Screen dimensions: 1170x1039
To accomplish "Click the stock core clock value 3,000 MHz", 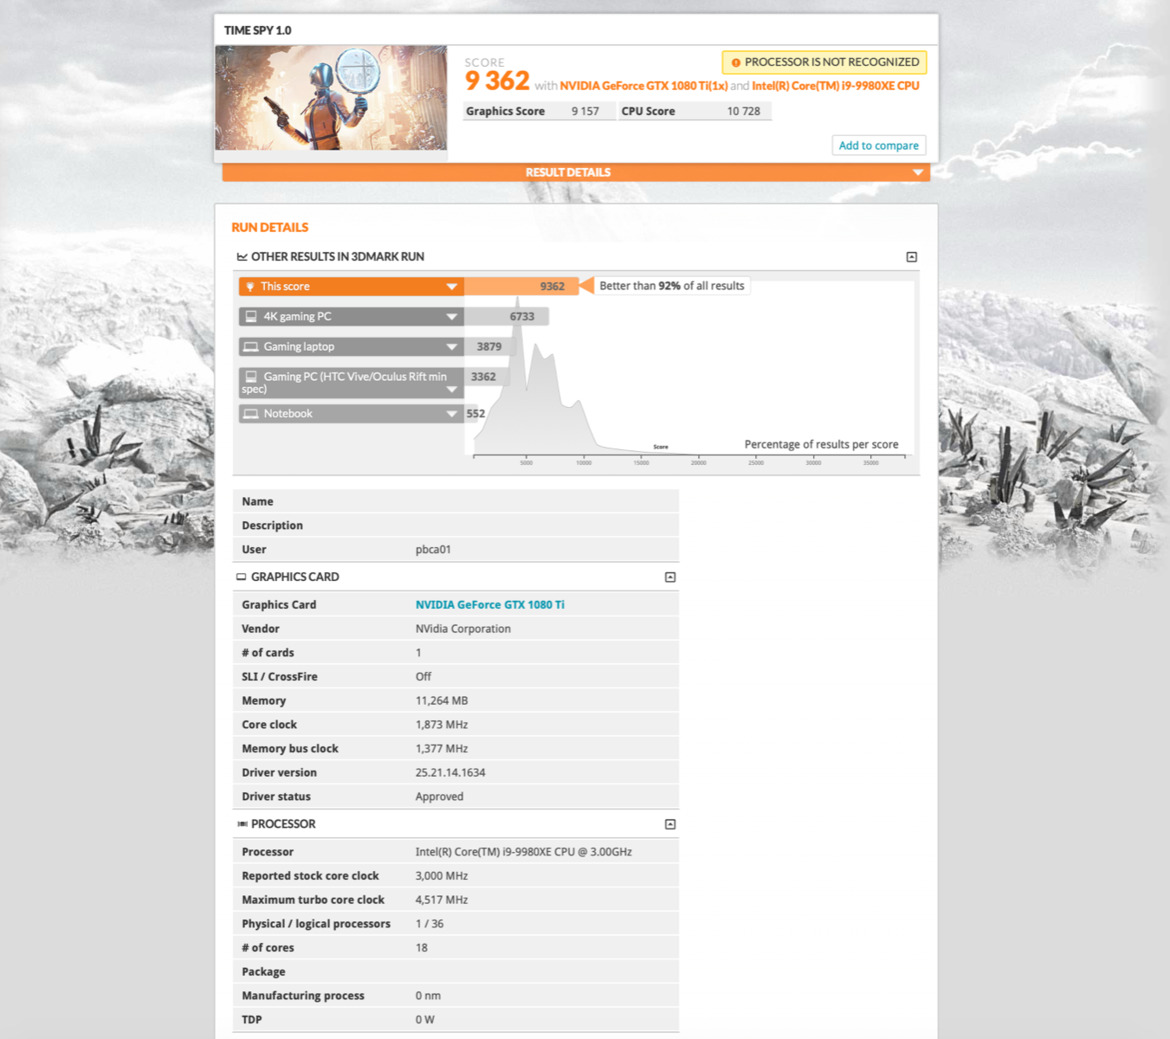I will click(441, 876).
